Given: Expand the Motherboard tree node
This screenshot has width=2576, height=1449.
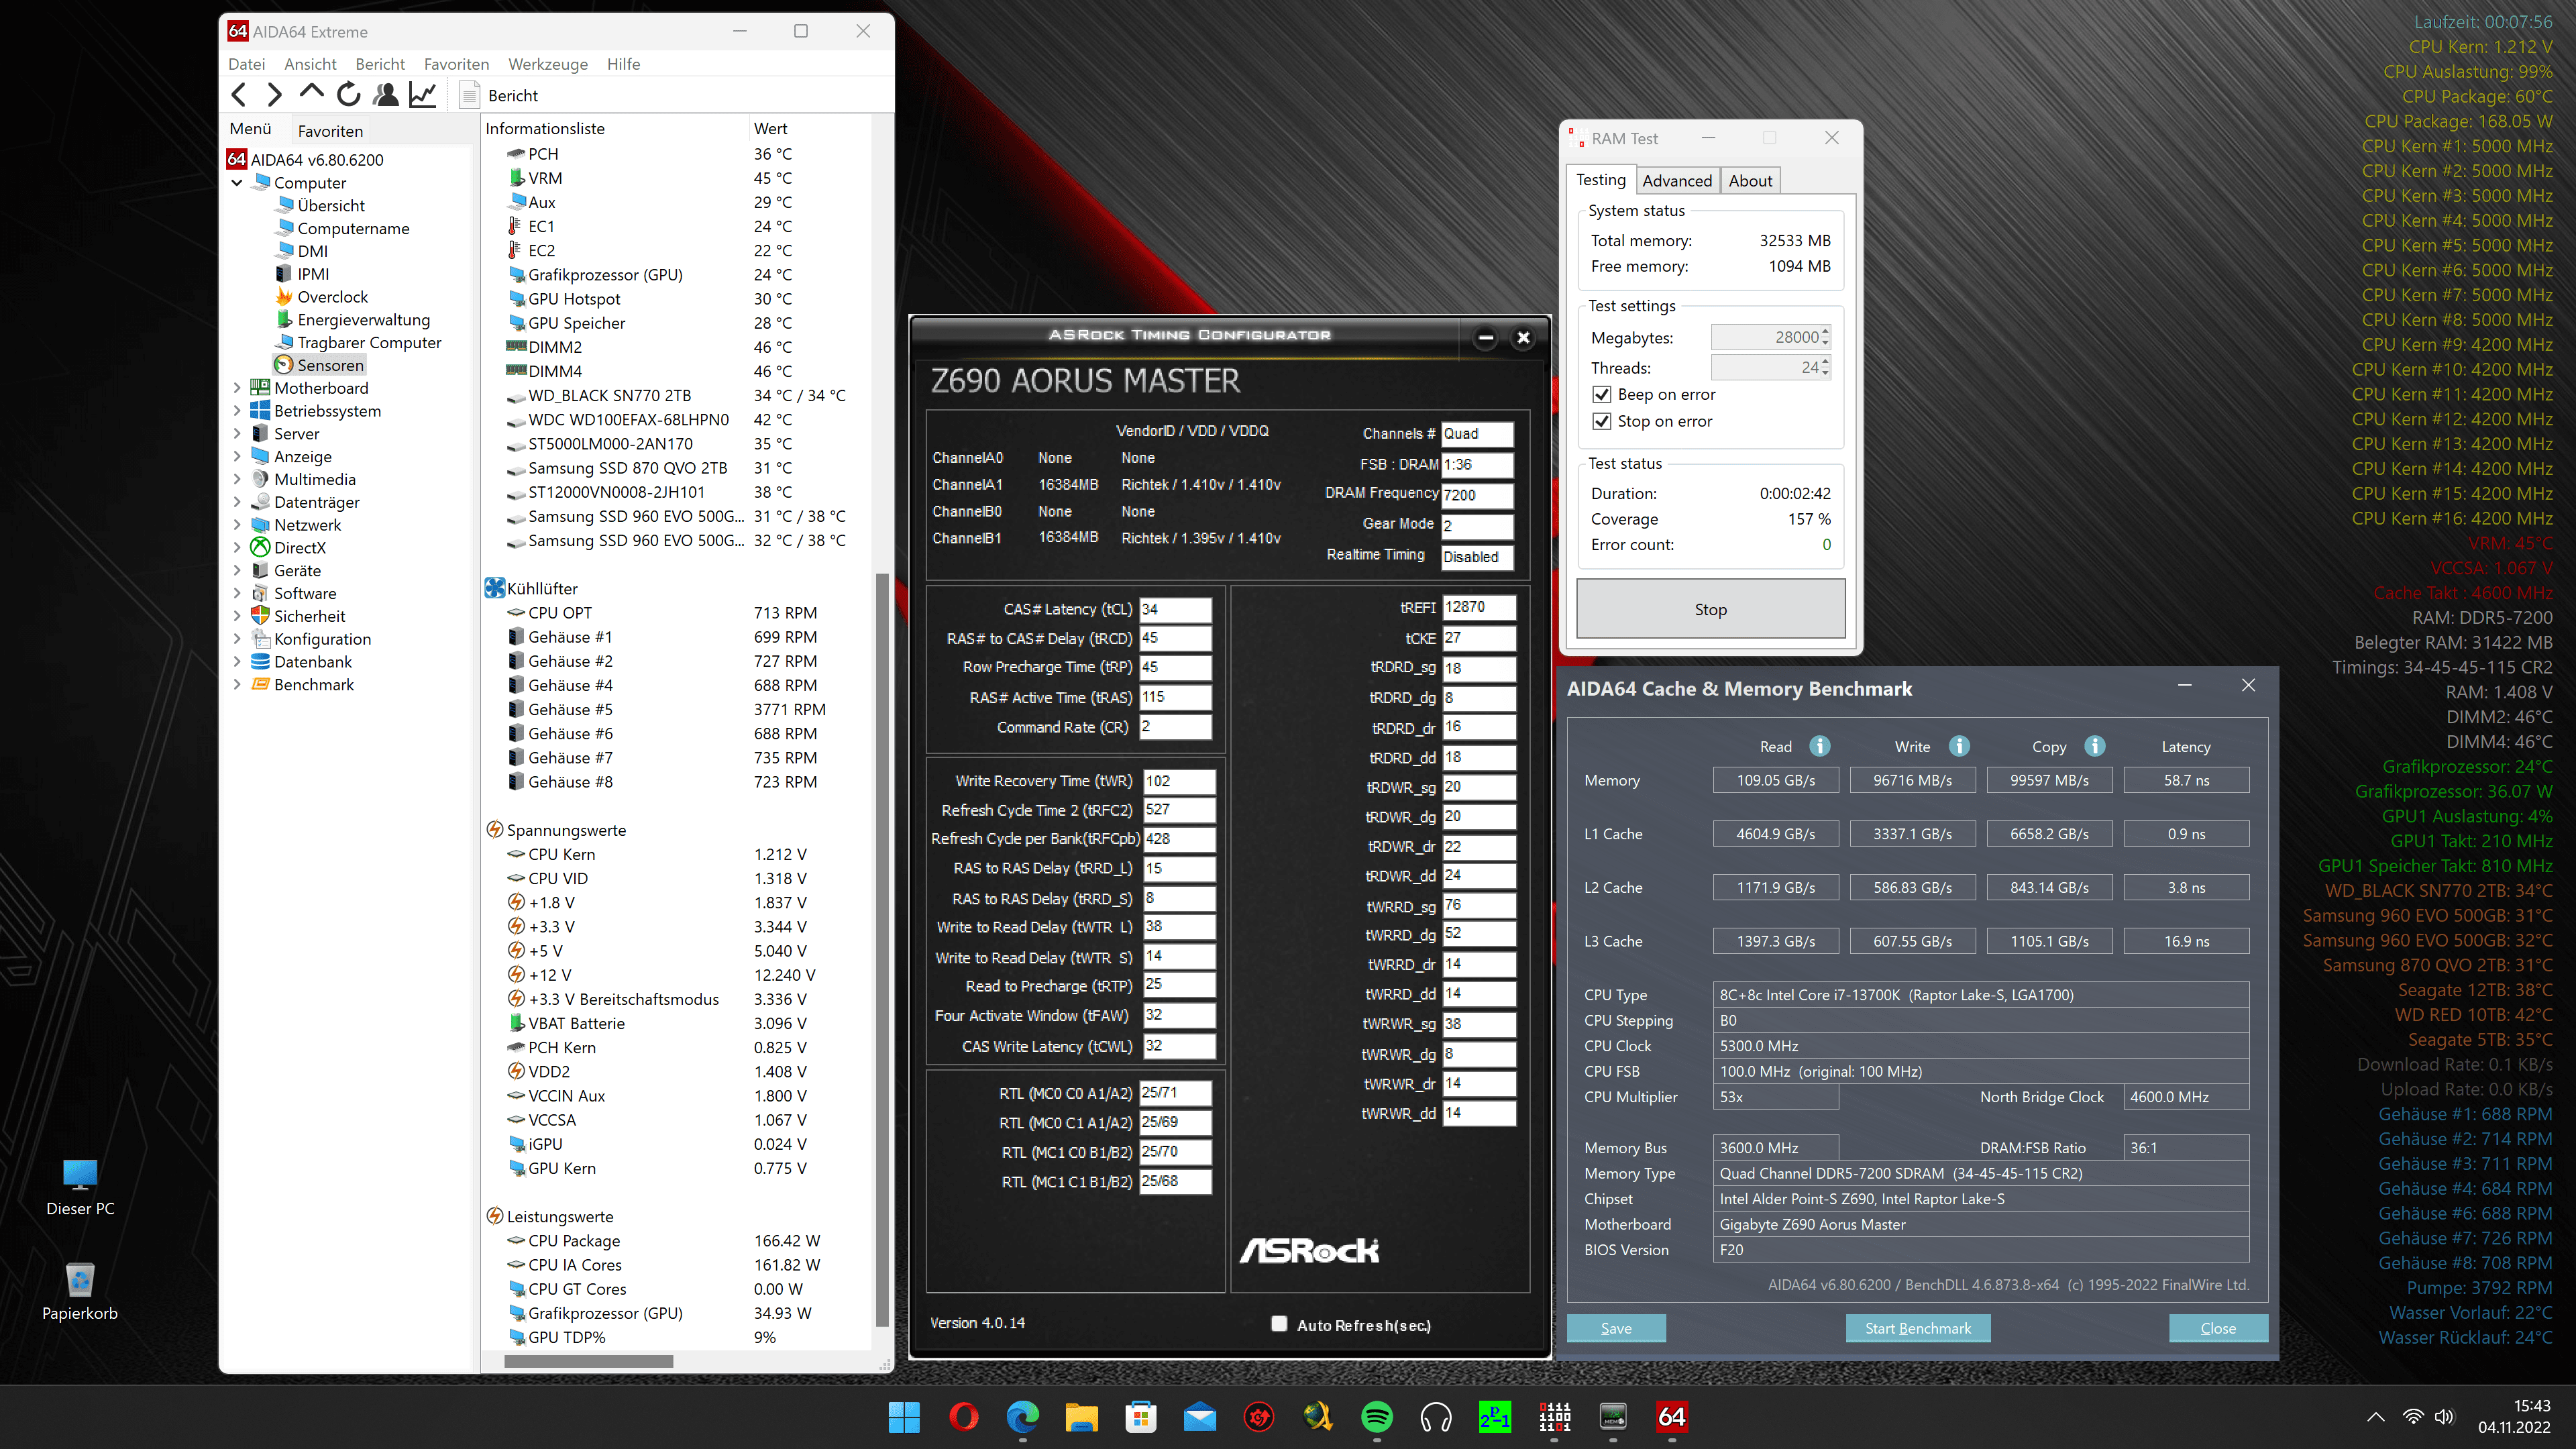Looking at the screenshot, I should click(x=237, y=388).
